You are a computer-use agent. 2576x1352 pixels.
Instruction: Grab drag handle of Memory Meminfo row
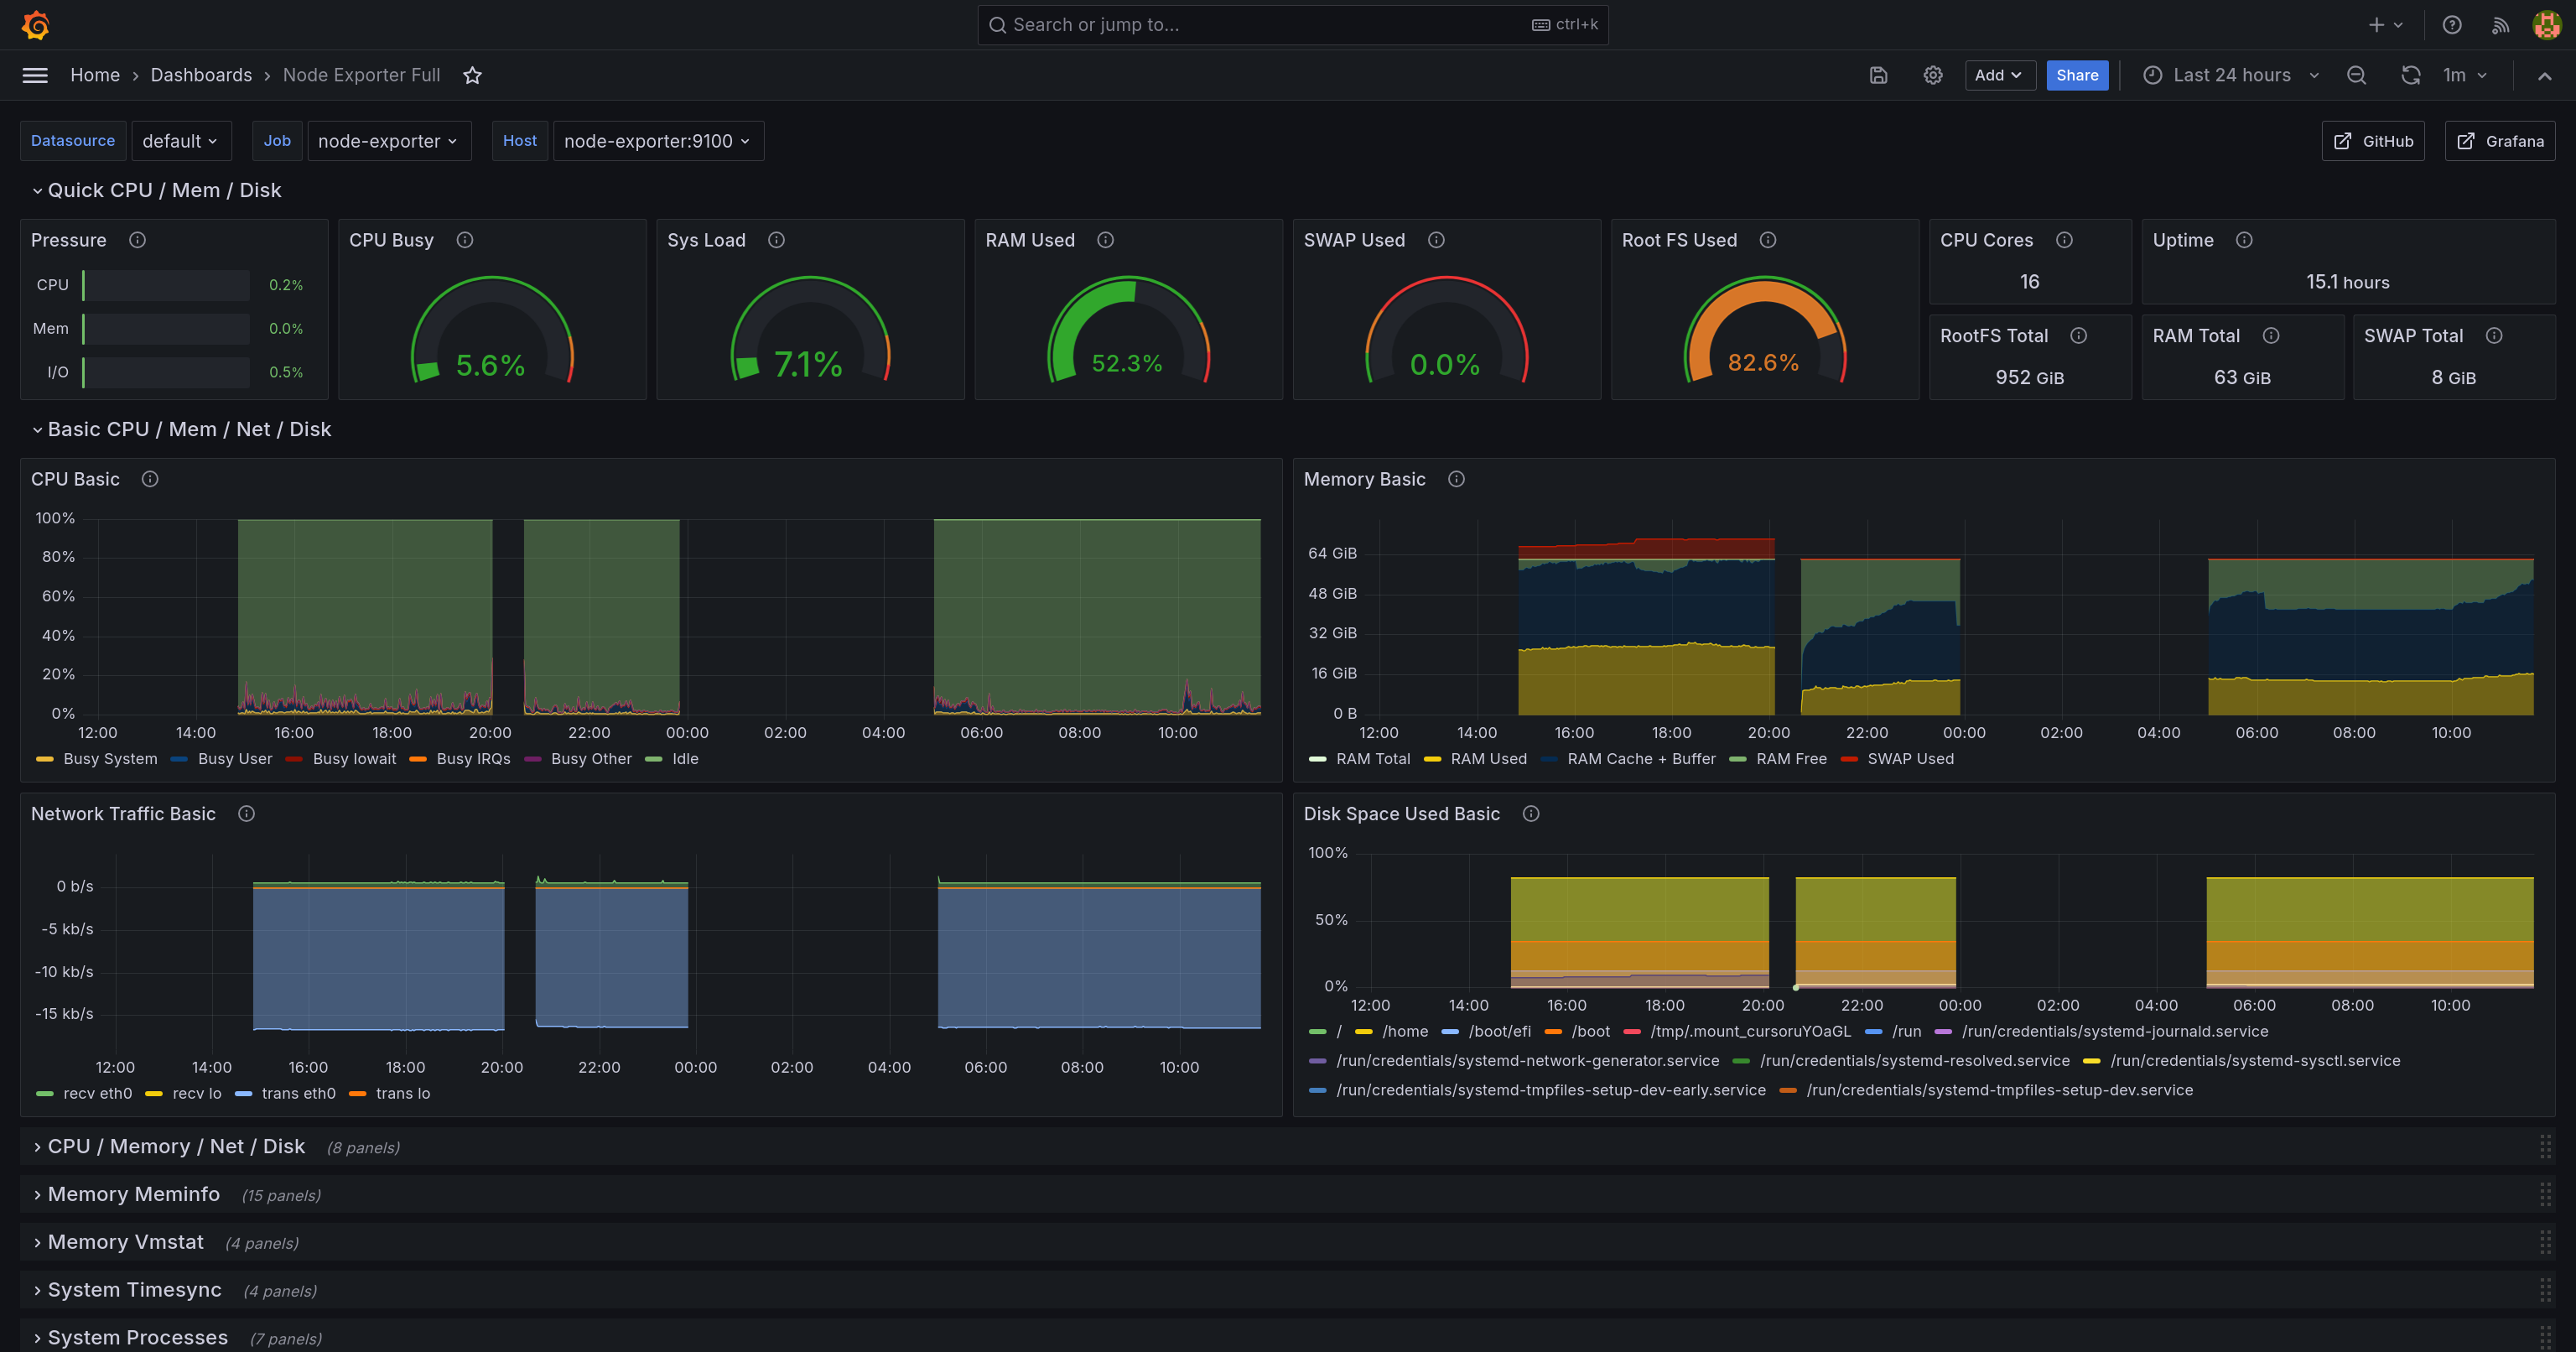point(2544,1194)
